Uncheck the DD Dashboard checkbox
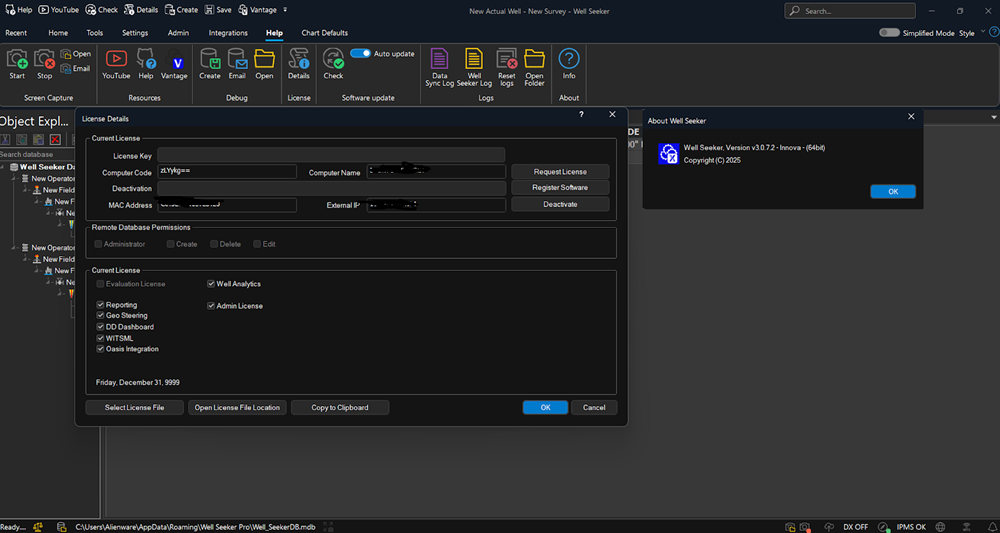This screenshot has width=1000, height=533. coord(100,327)
